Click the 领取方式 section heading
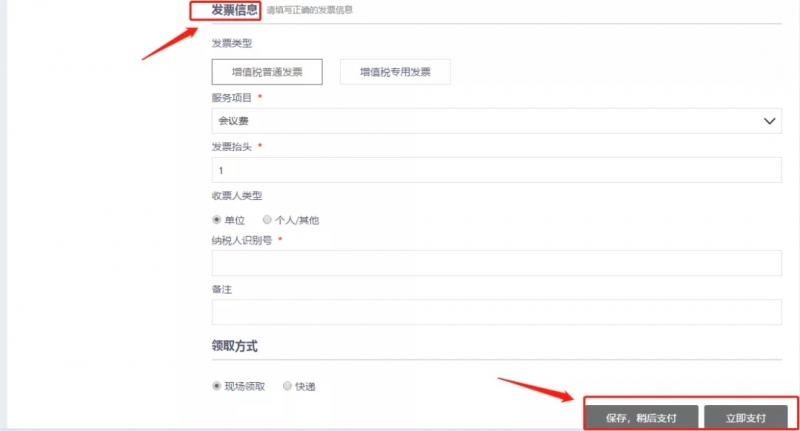Image resolution: width=800 pixels, height=431 pixels. click(x=234, y=346)
